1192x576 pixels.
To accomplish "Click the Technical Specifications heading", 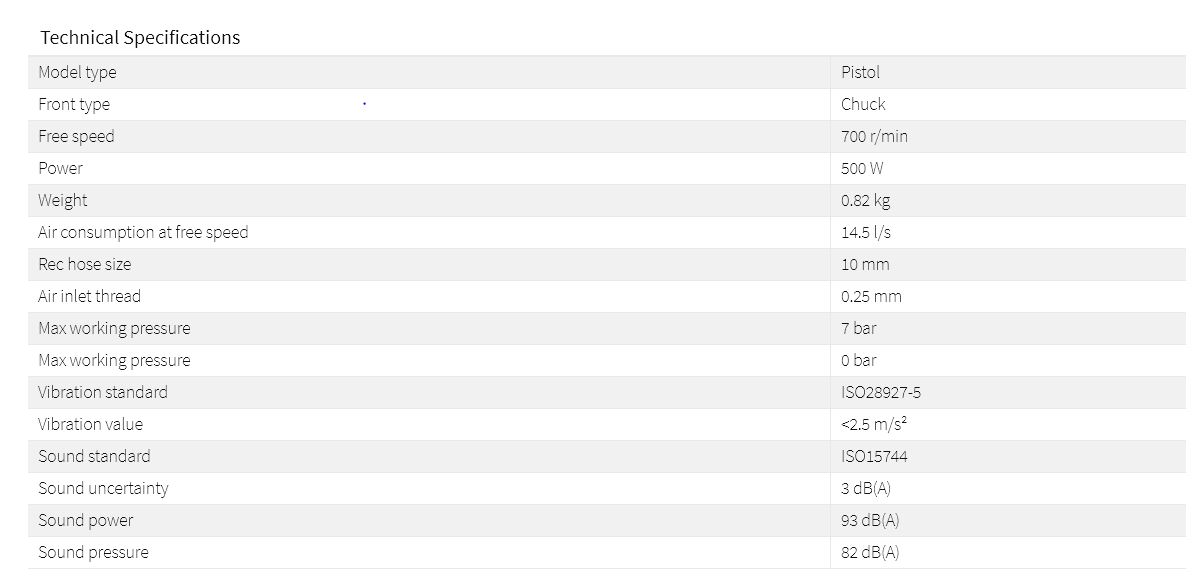I will coord(140,38).
